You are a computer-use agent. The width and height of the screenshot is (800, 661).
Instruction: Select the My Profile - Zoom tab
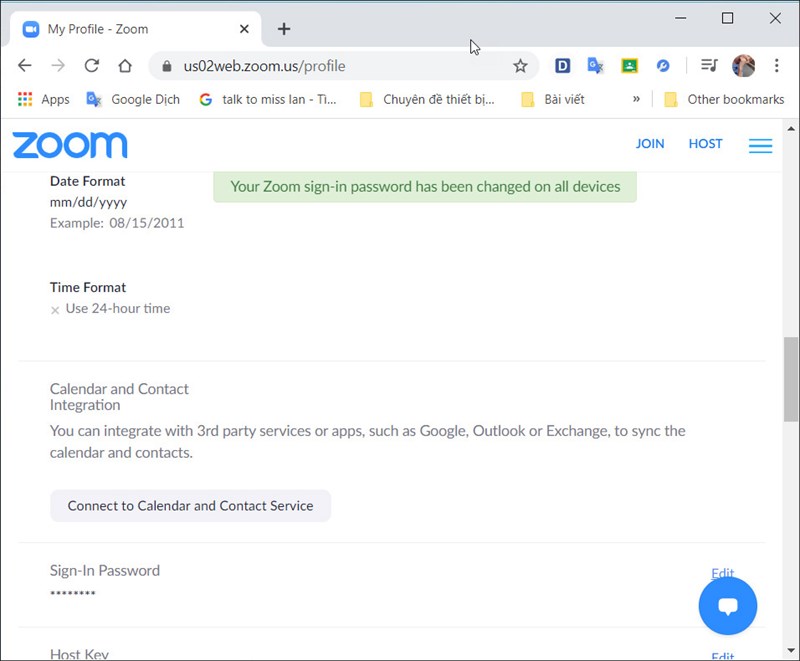[130, 29]
